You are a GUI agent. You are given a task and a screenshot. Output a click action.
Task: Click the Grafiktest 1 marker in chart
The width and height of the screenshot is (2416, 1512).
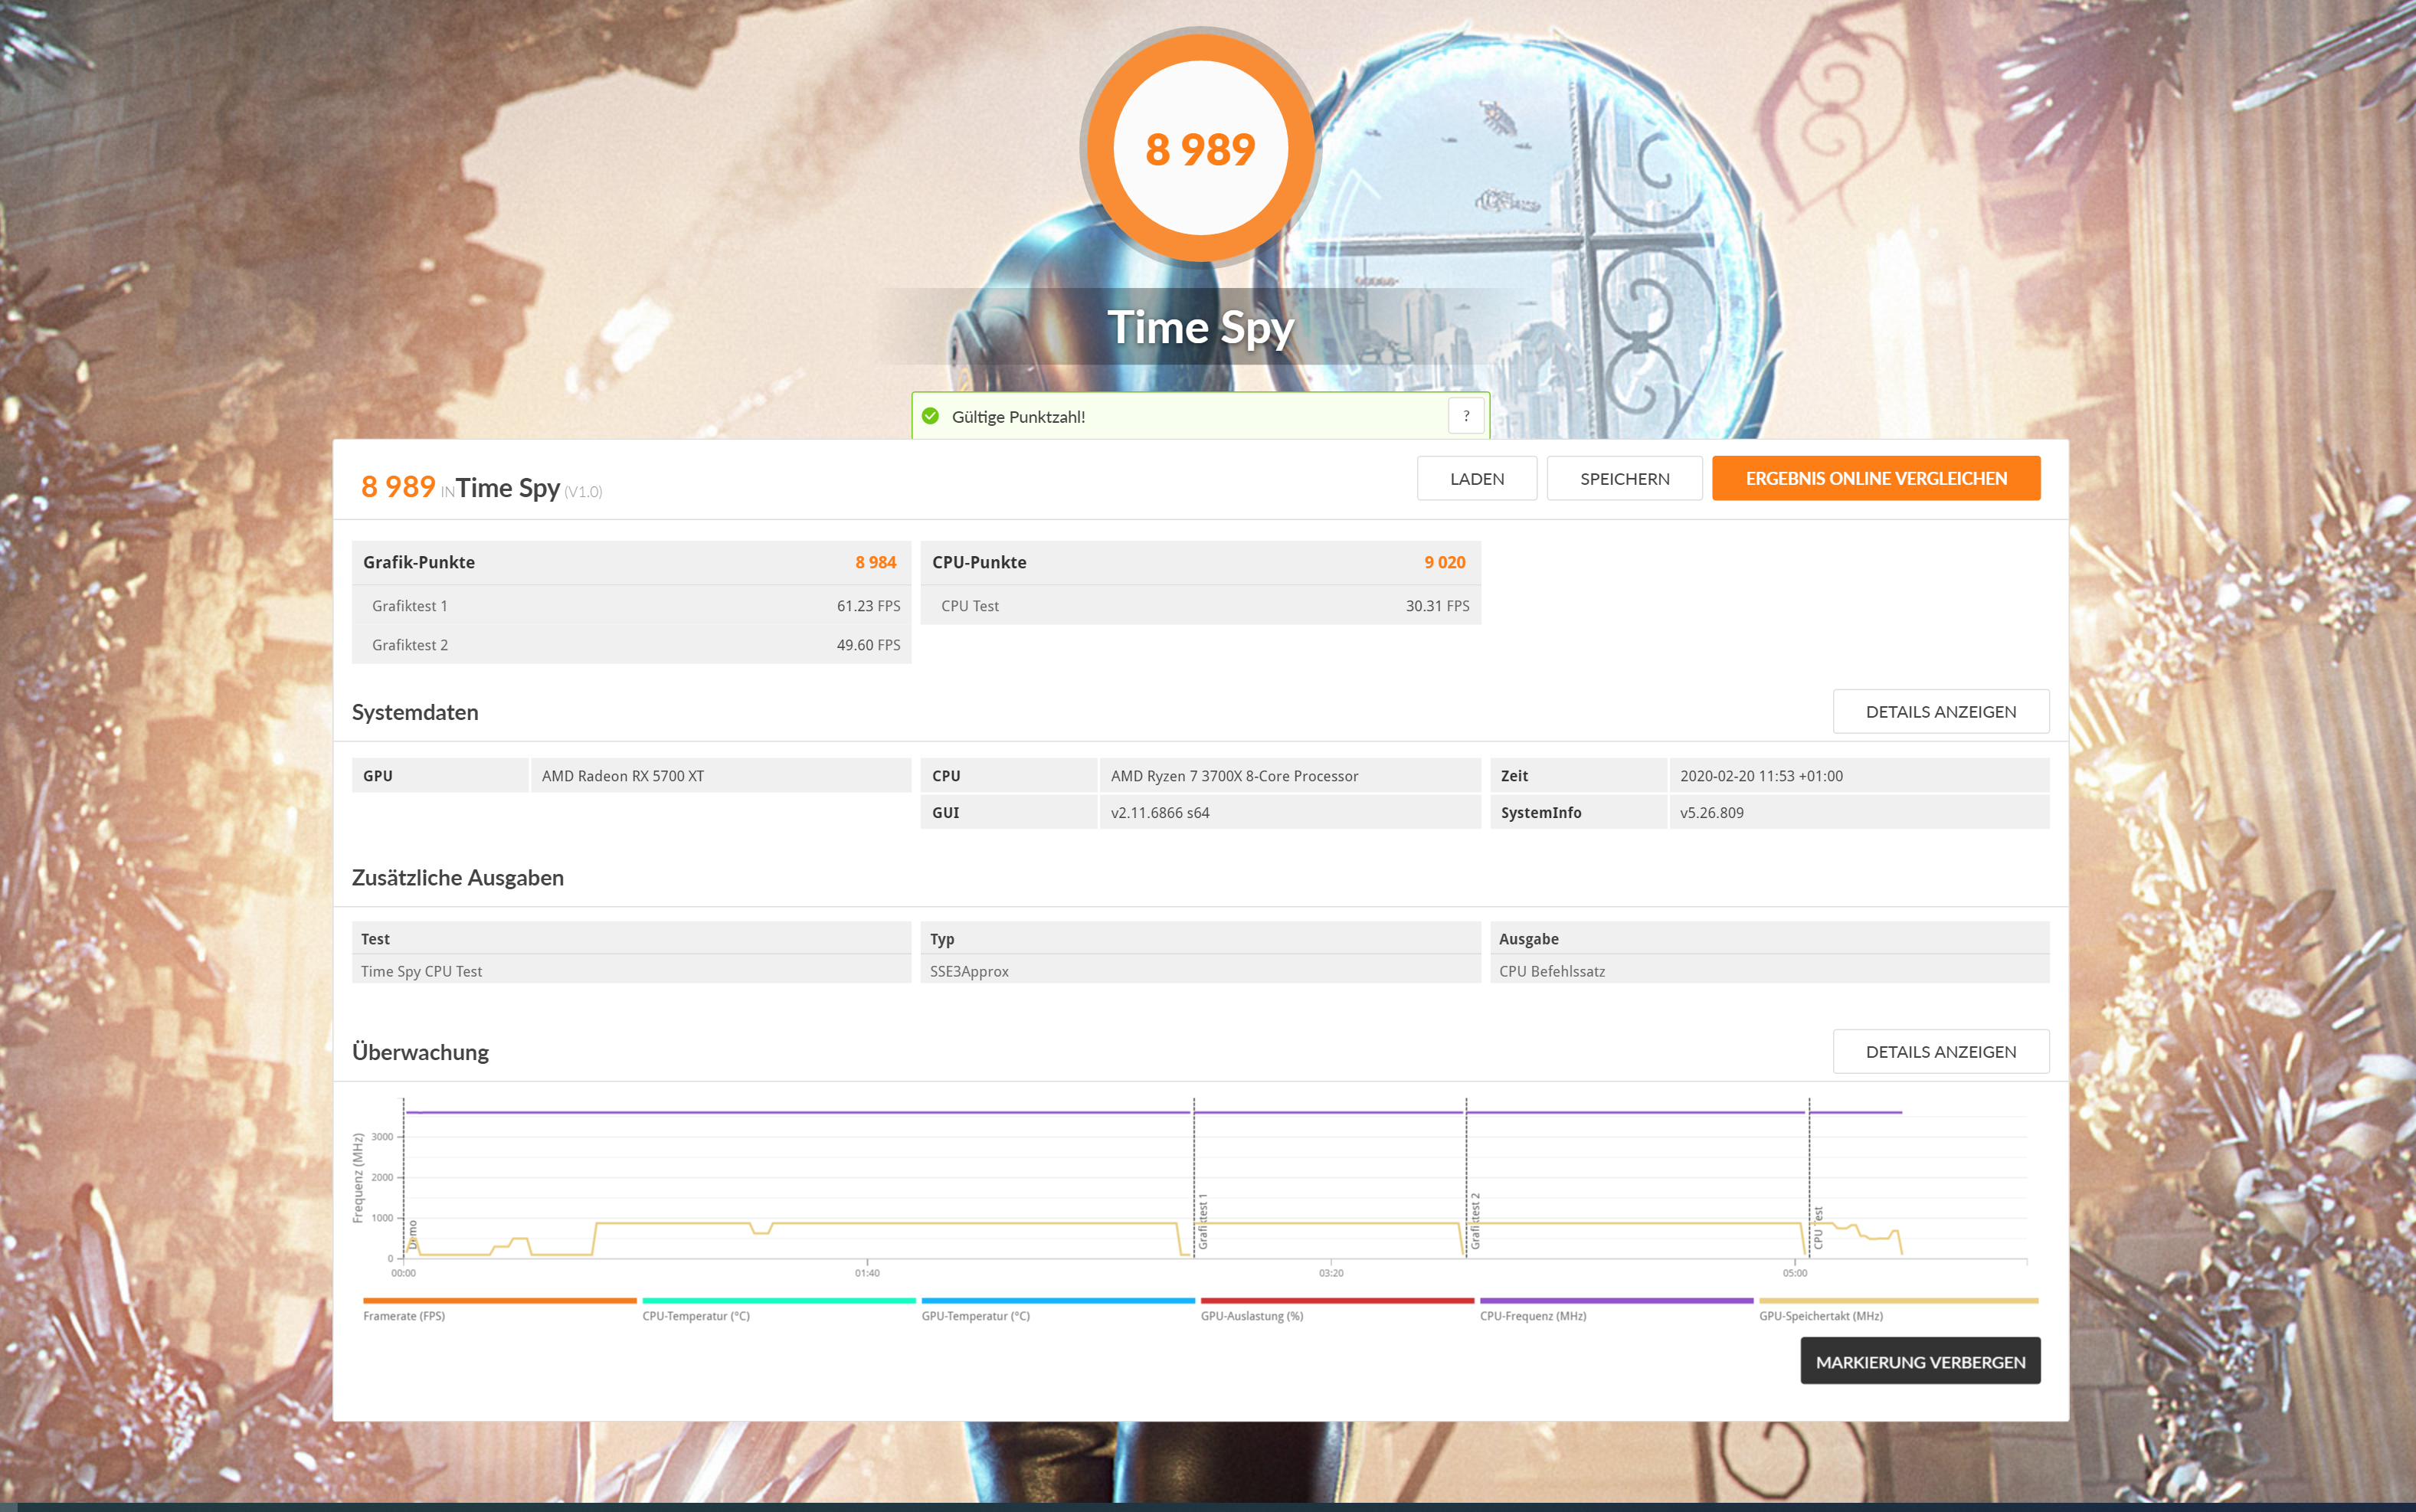pos(1203,1220)
